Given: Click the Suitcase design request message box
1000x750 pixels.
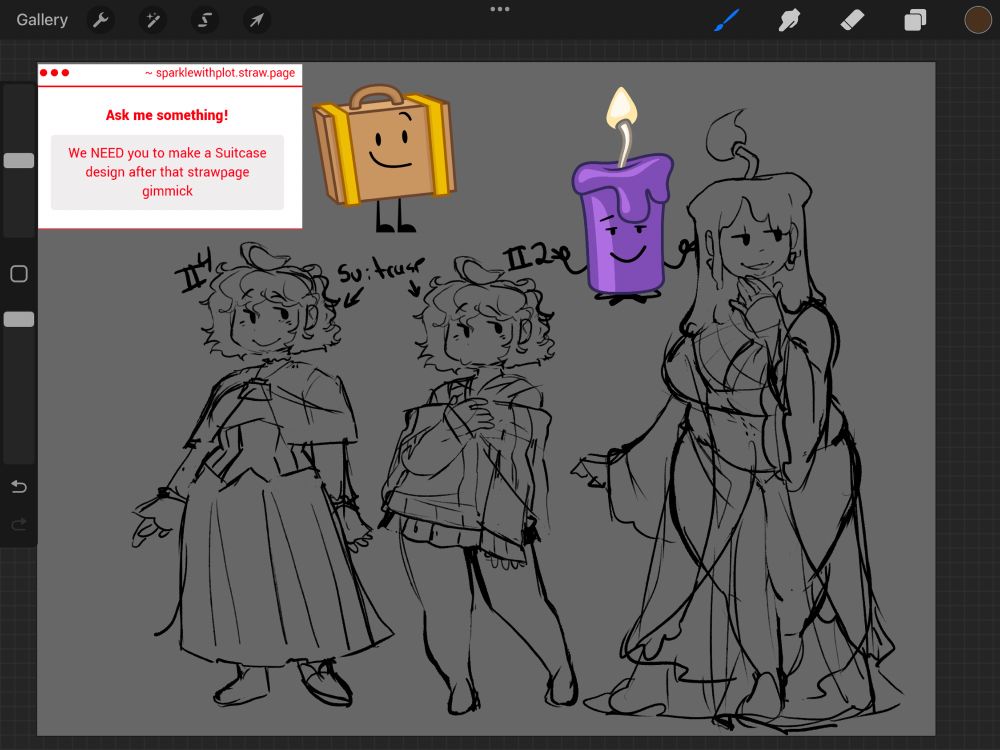Looking at the screenshot, I should click(x=167, y=172).
